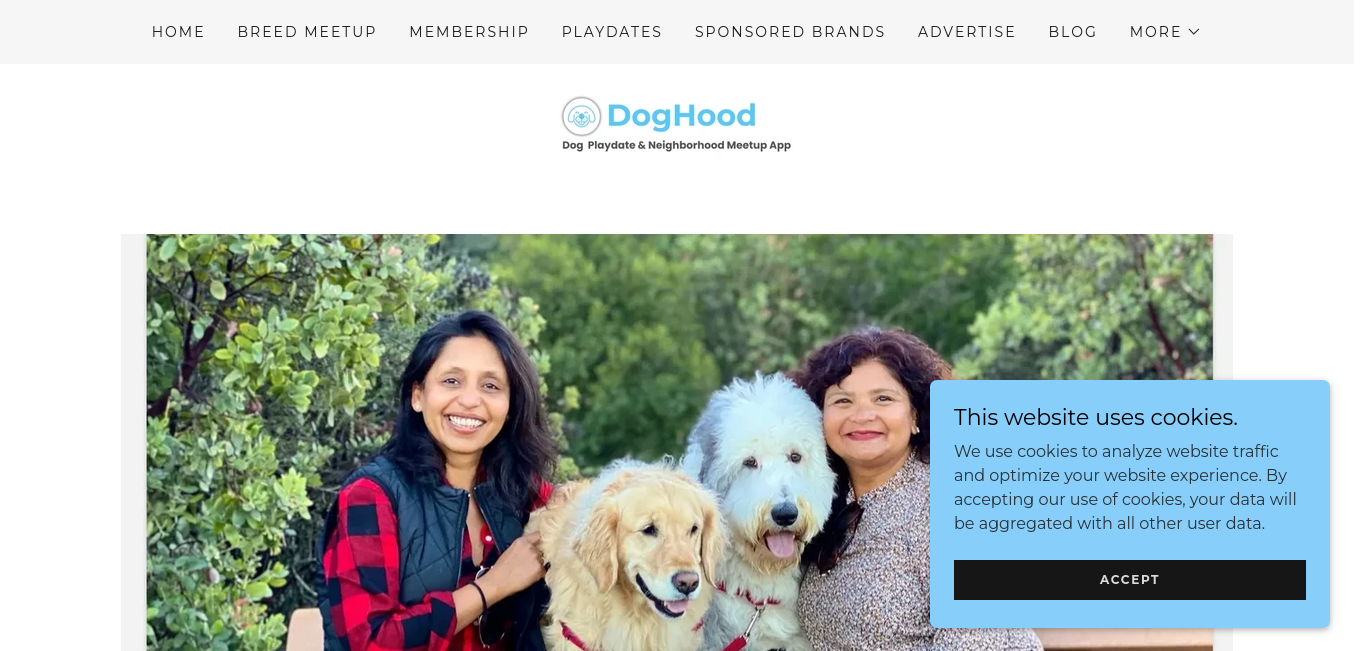This screenshot has width=1366, height=651.
Task: Click the DogHood brand name text
Action: click(681, 116)
